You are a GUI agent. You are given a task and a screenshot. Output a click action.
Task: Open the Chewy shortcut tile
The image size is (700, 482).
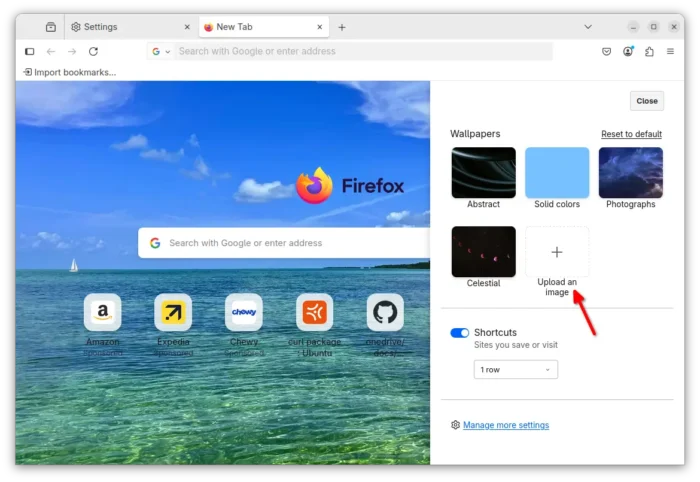click(244, 312)
